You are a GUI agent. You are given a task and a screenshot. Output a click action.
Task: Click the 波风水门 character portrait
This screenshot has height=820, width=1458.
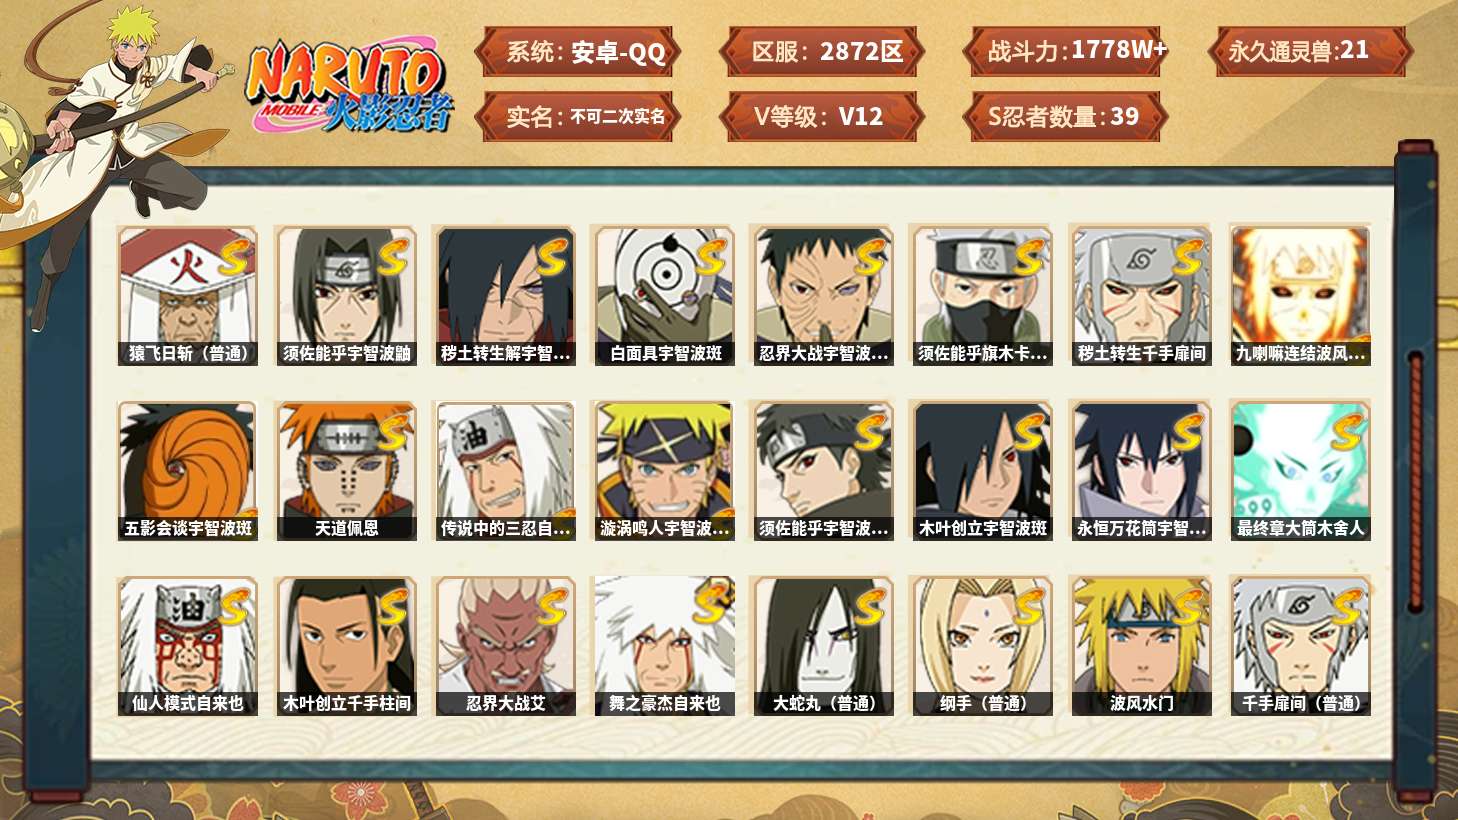[x=1141, y=646]
